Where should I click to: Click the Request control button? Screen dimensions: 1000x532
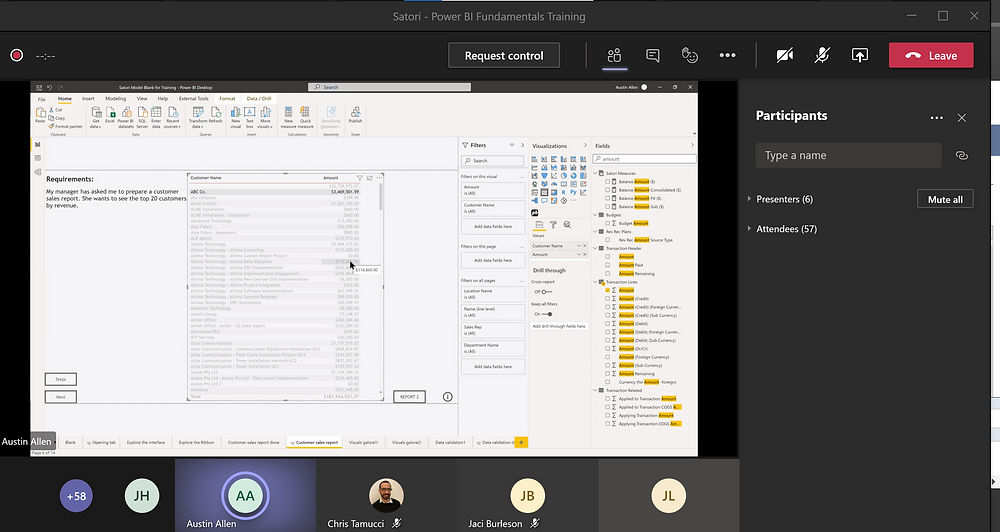pos(504,55)
